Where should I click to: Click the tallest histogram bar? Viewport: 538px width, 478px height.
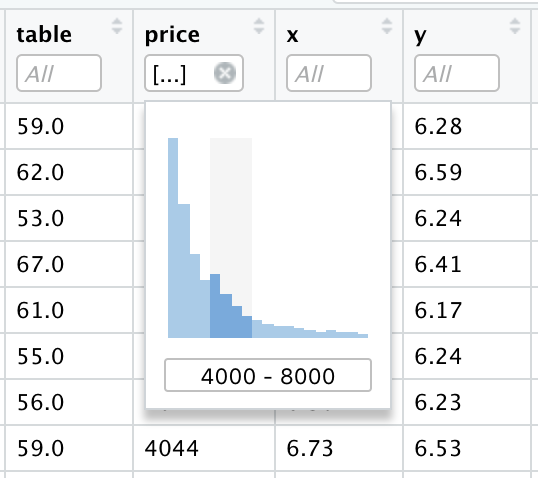pyautogui.click(x=173, y=238)
